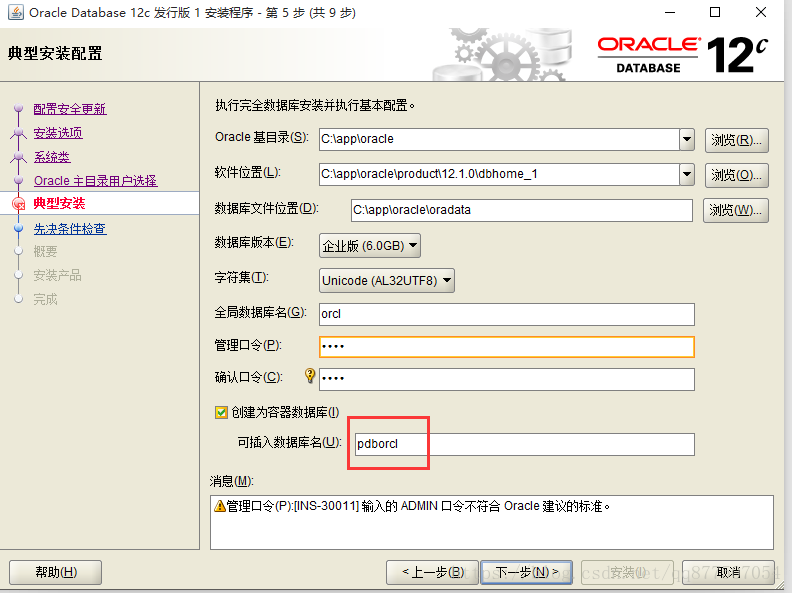Click the 帮助(H) button
This screenshot has height=593, width=792.
[x=56, y=572]
